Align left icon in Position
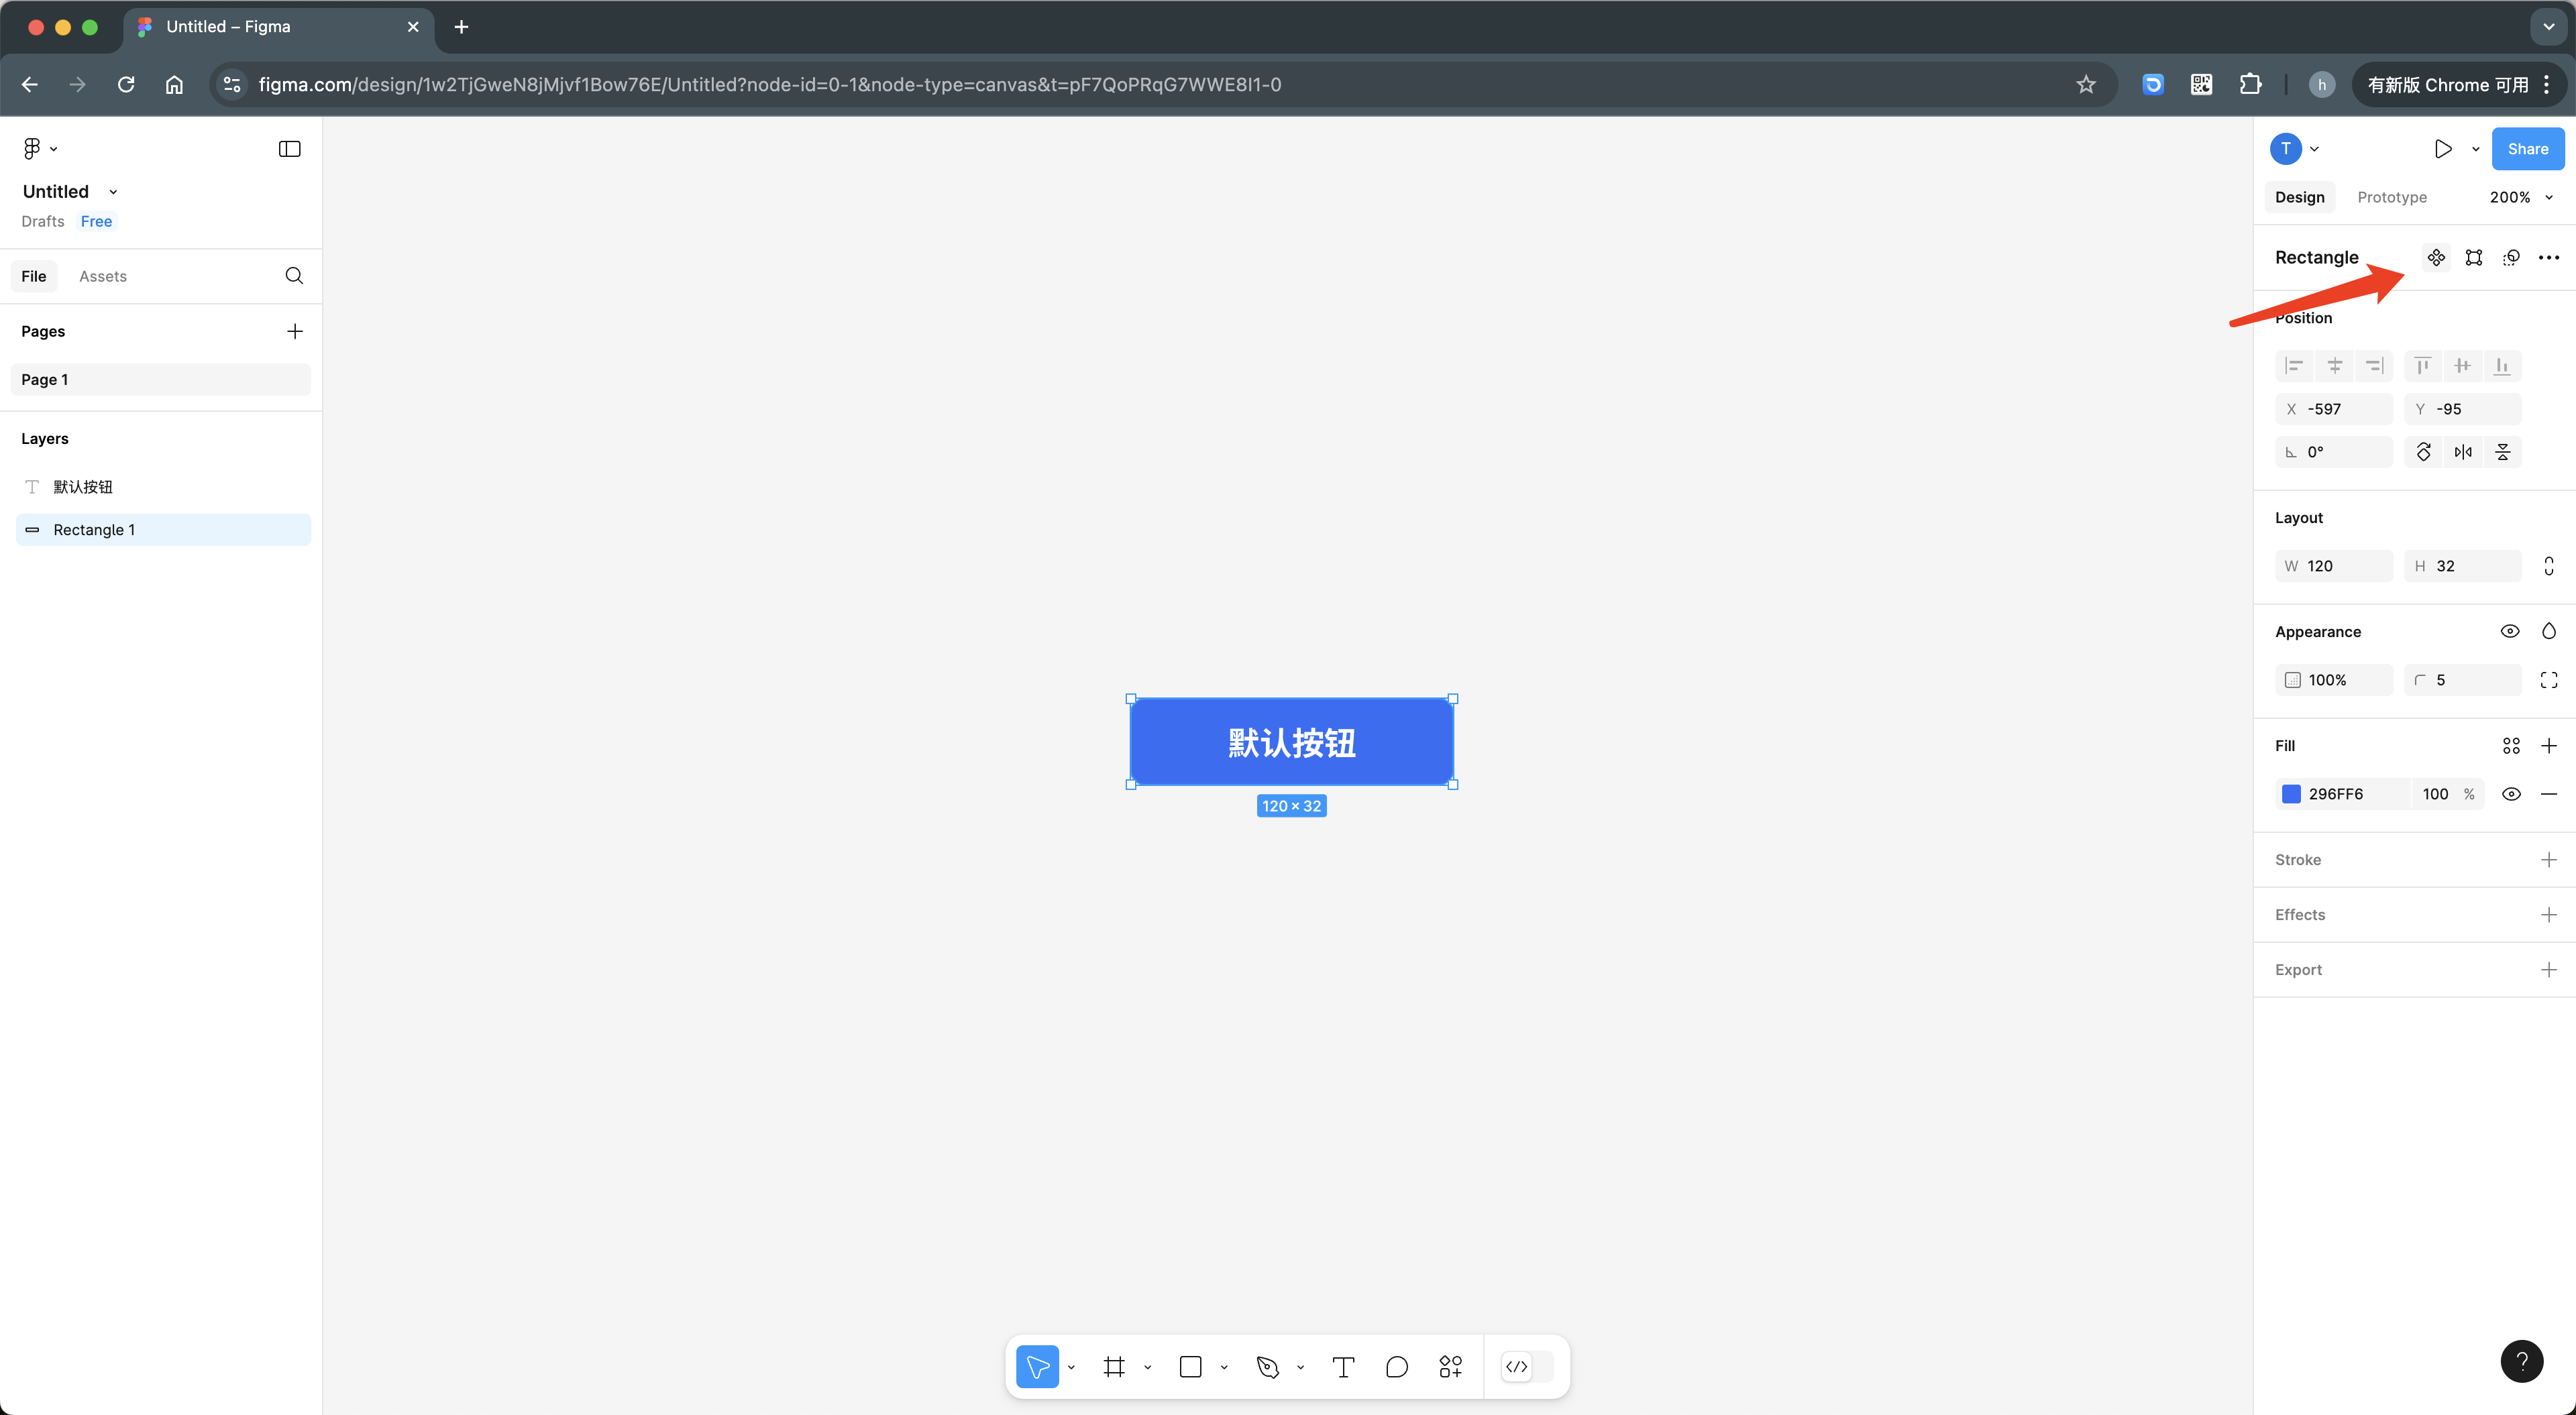 2294,366
